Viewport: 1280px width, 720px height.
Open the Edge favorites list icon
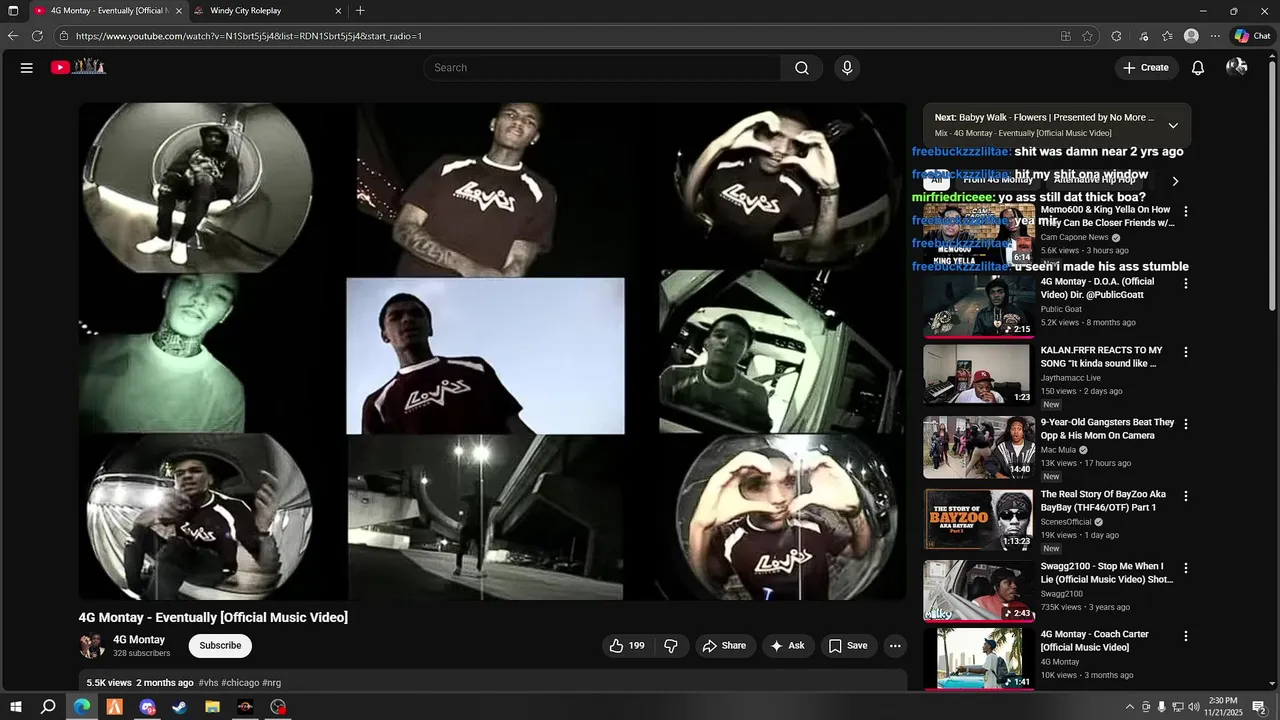coord(1167,36)
